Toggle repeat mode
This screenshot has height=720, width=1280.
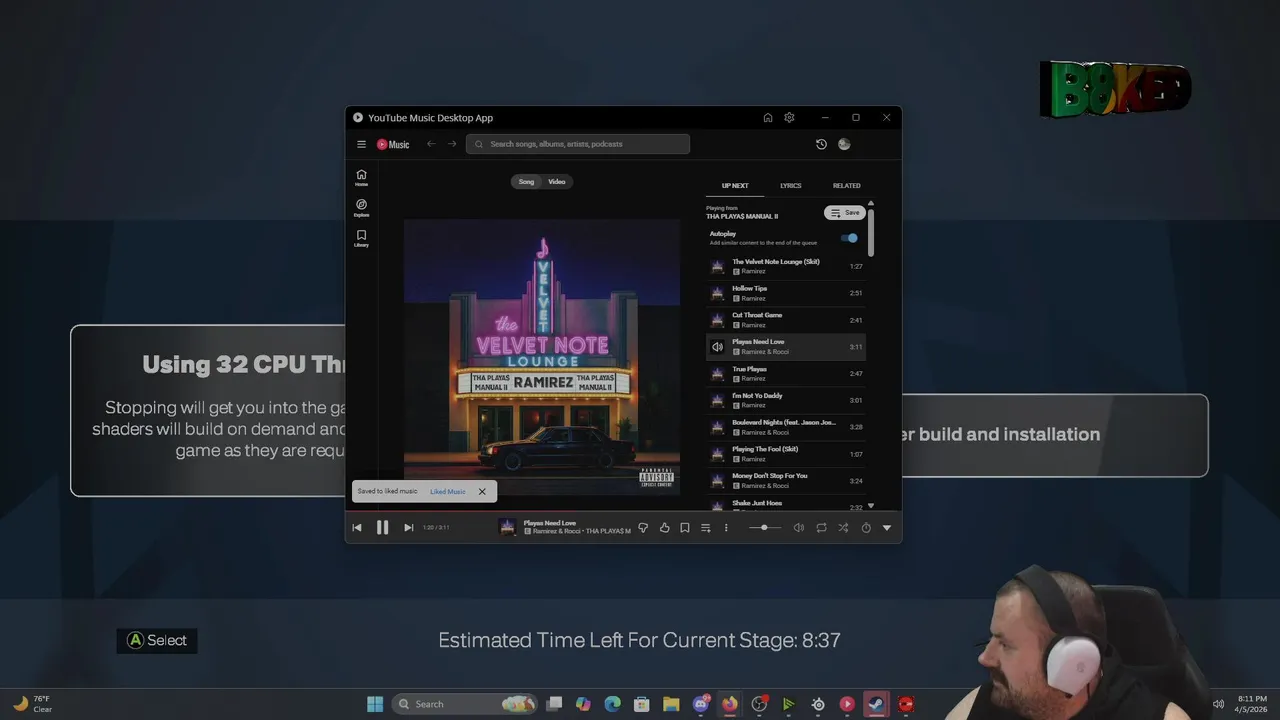click(821, 527)
